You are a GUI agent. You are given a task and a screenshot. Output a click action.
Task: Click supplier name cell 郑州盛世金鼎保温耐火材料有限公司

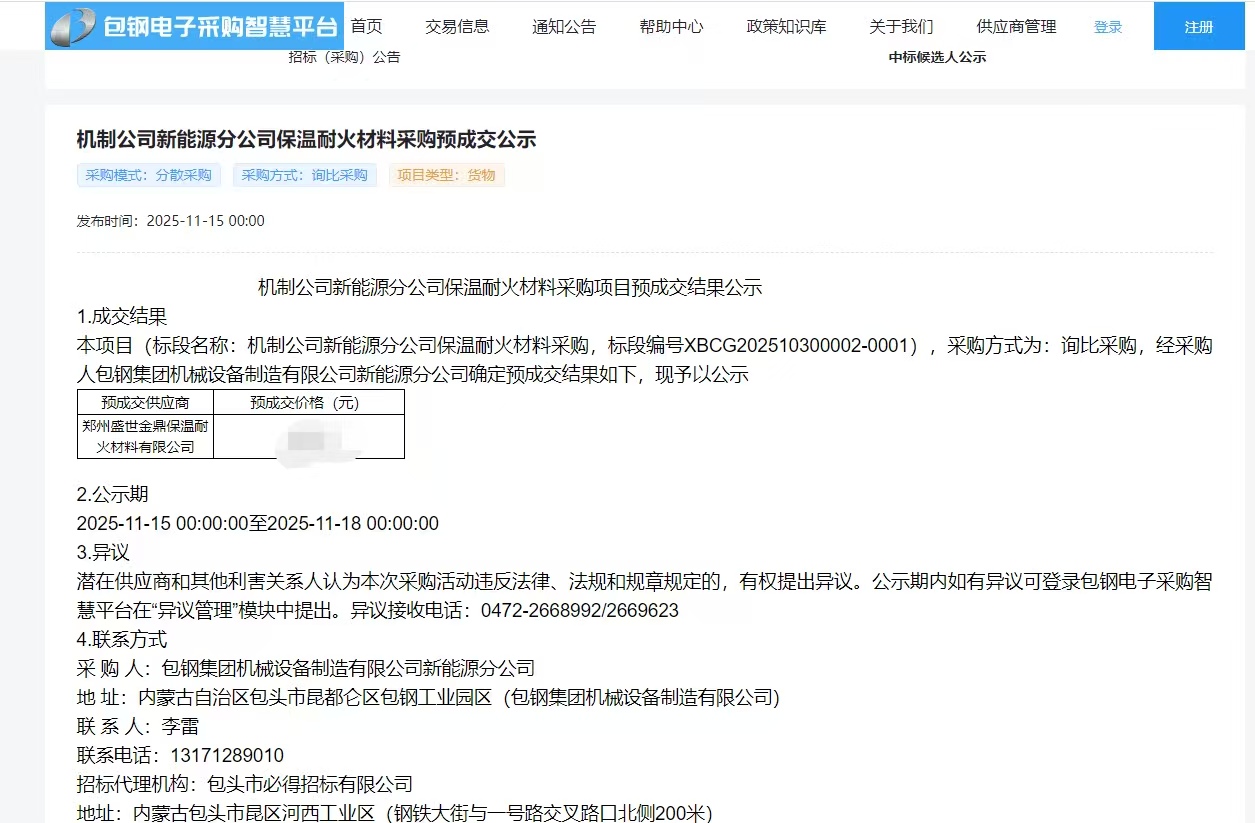click(x=145, y=437)
